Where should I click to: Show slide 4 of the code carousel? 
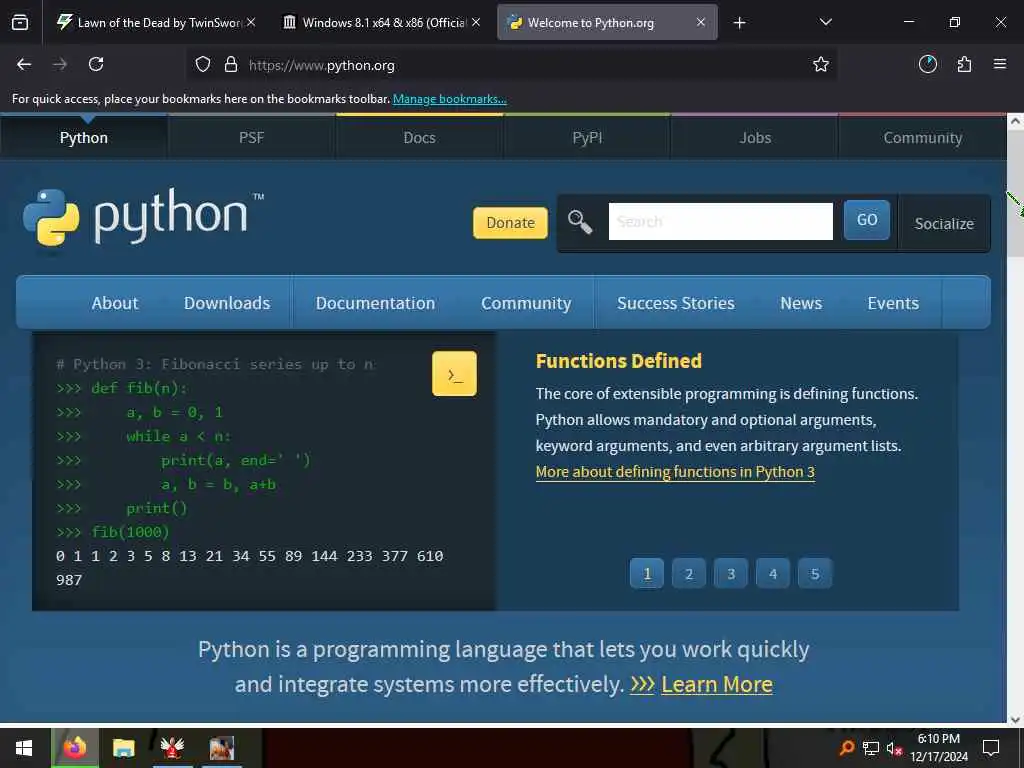(x=773, y=573)
